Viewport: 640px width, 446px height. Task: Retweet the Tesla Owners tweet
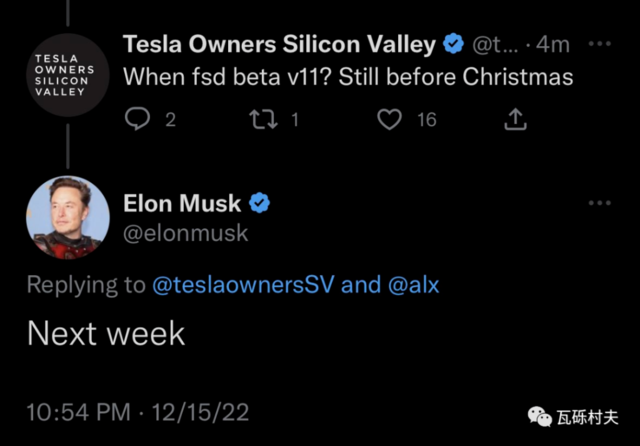coord(263,120)
